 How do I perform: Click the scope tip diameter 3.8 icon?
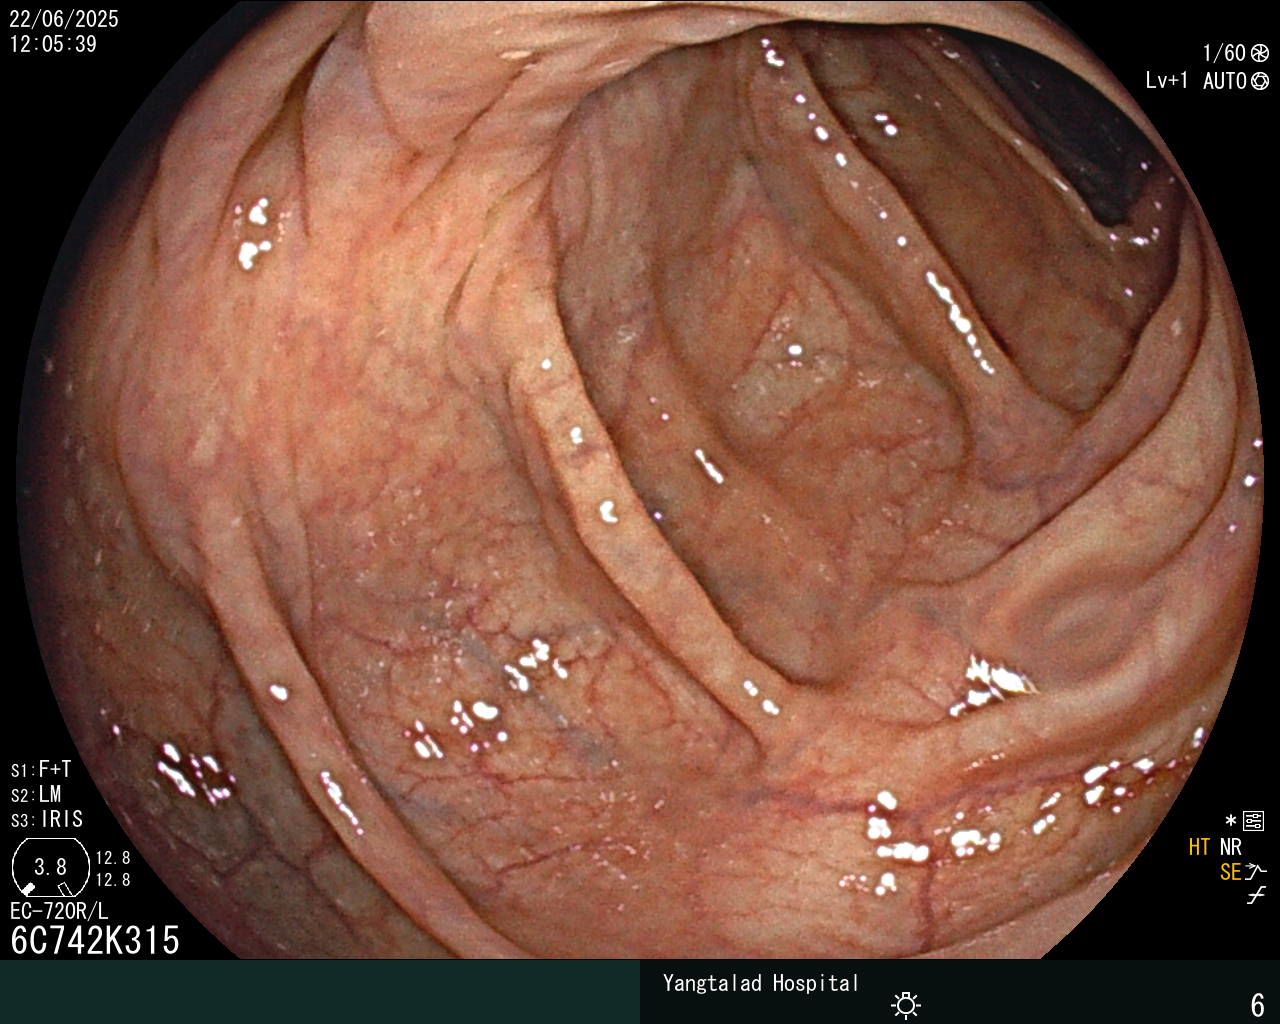pyautogui.click(x=50, y=867)
